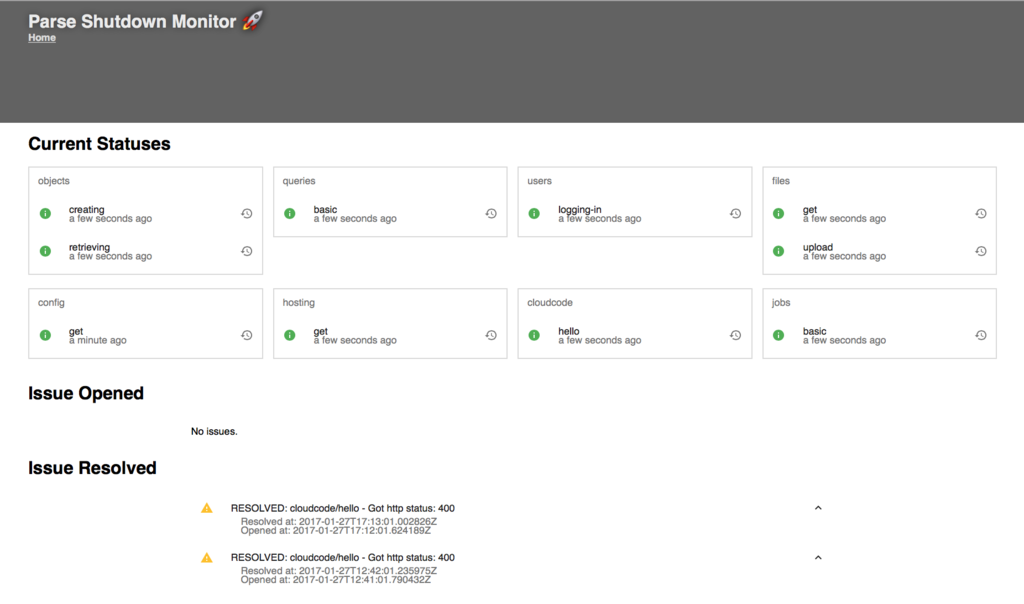View history for files upload check
Viewport: 1024px width, 604px height.
980,251
